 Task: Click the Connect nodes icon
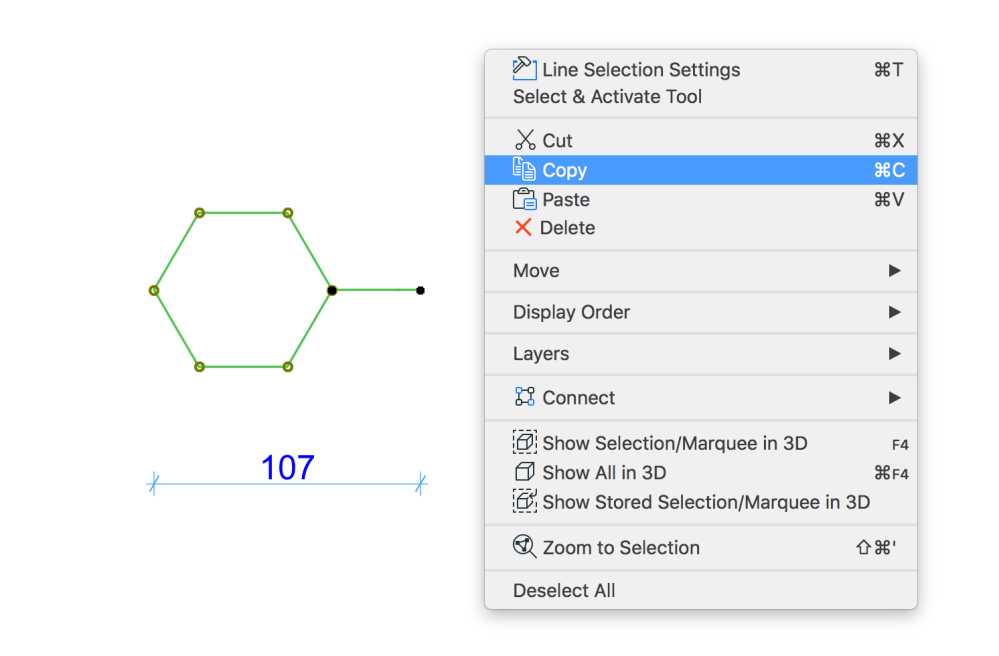point(525,397)
